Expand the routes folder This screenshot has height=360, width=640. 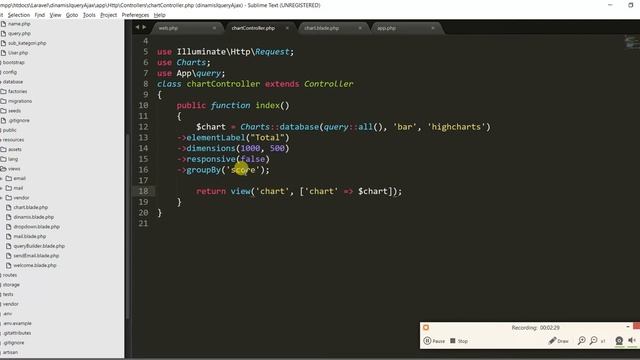(x=10, y=275)
